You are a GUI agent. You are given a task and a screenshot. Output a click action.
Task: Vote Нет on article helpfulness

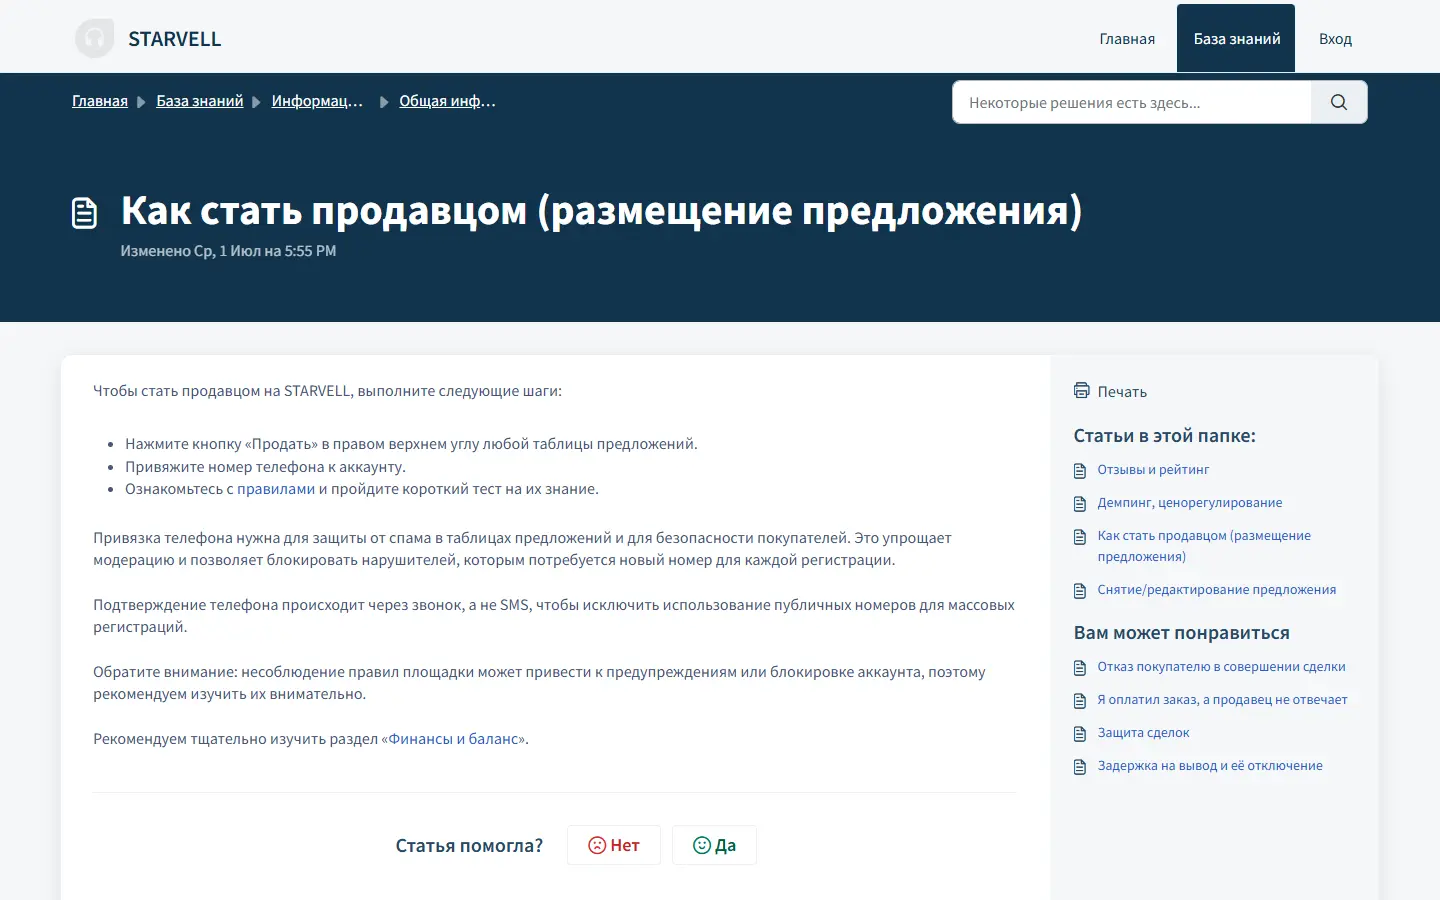pos(614,845)
